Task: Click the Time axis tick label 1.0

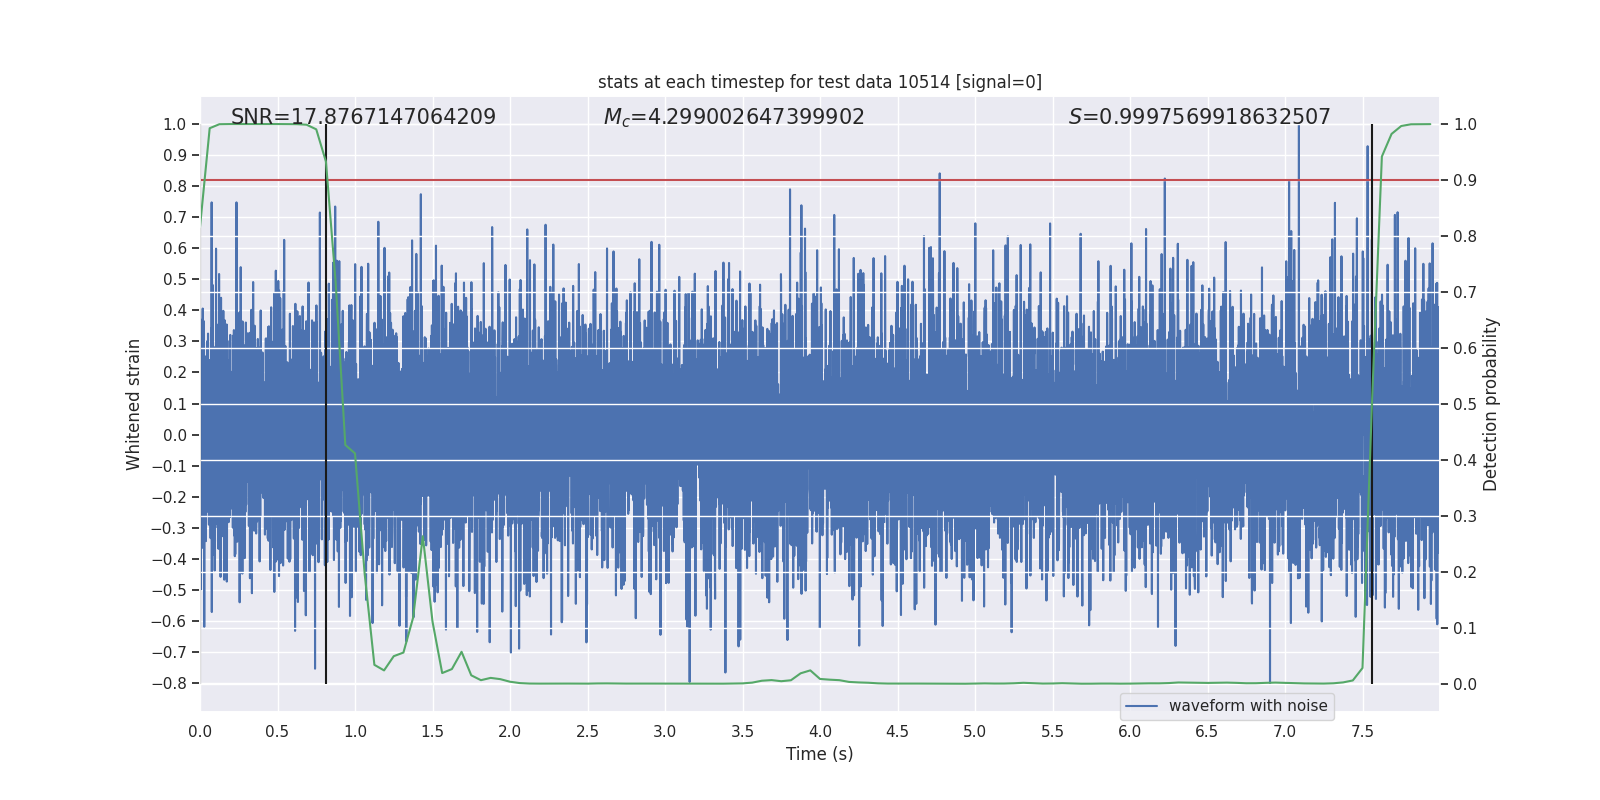Action: (355, 731)
